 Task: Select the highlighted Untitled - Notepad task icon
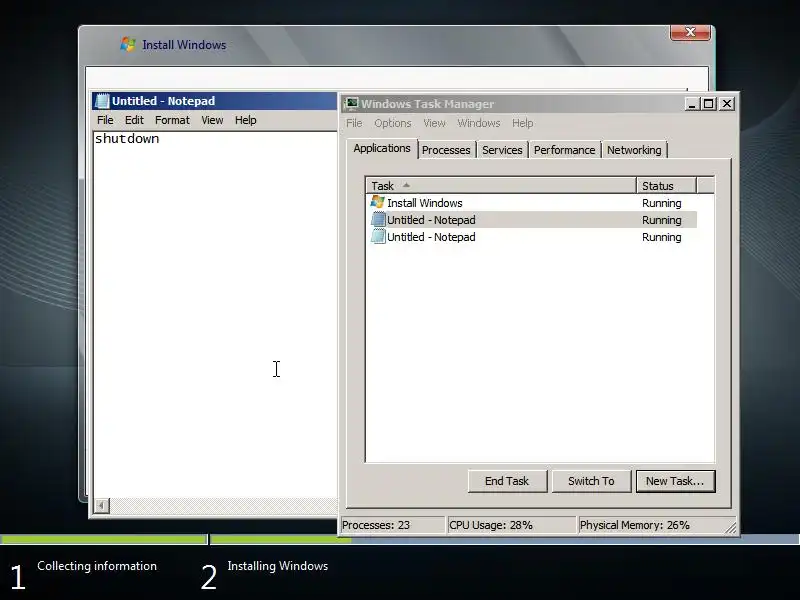tap(378, 219)
